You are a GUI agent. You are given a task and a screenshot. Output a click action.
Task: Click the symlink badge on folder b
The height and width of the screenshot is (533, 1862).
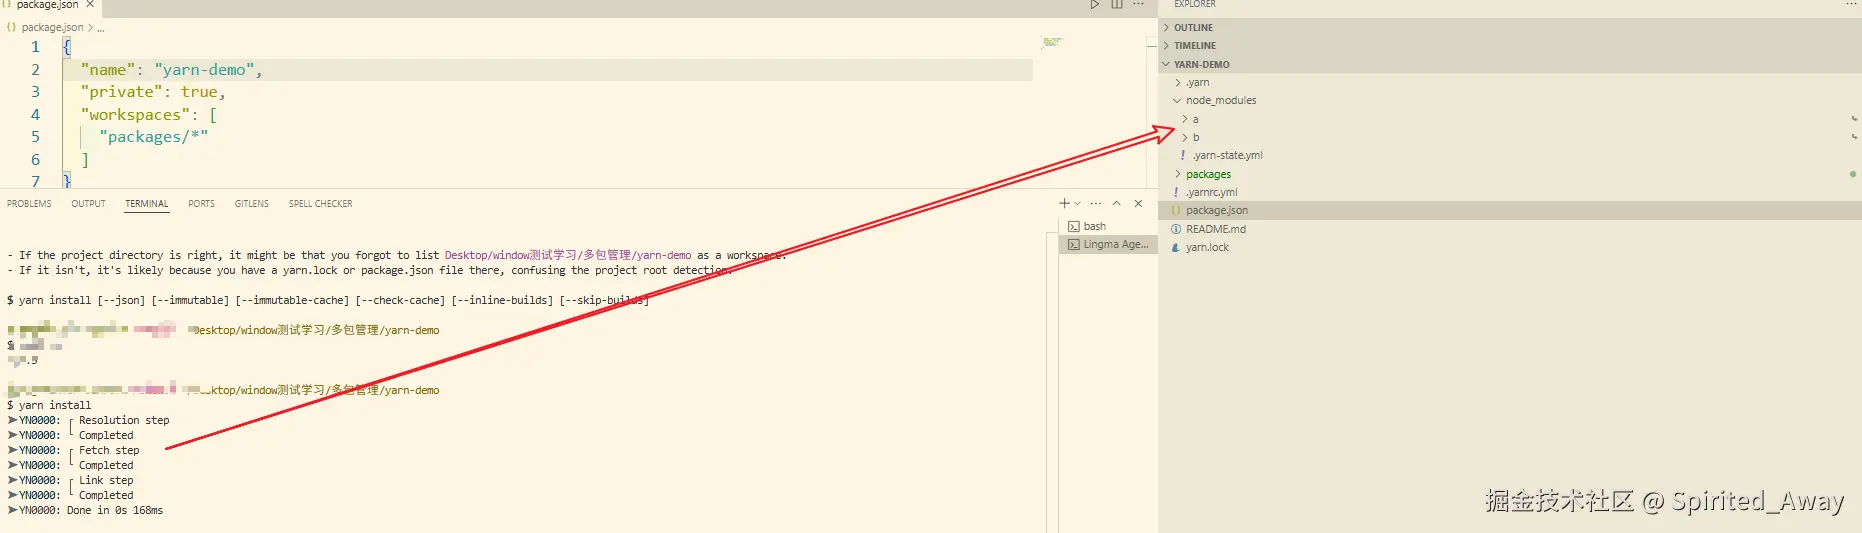1854,137
